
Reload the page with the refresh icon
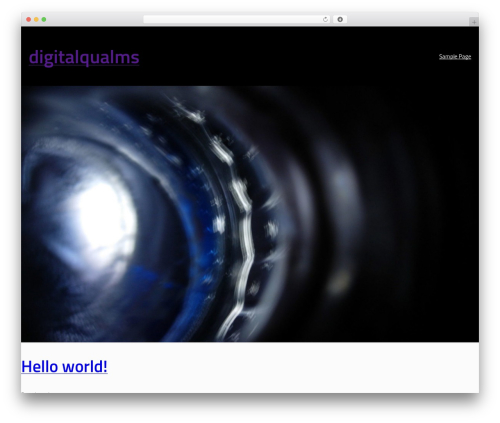point(325,20)
